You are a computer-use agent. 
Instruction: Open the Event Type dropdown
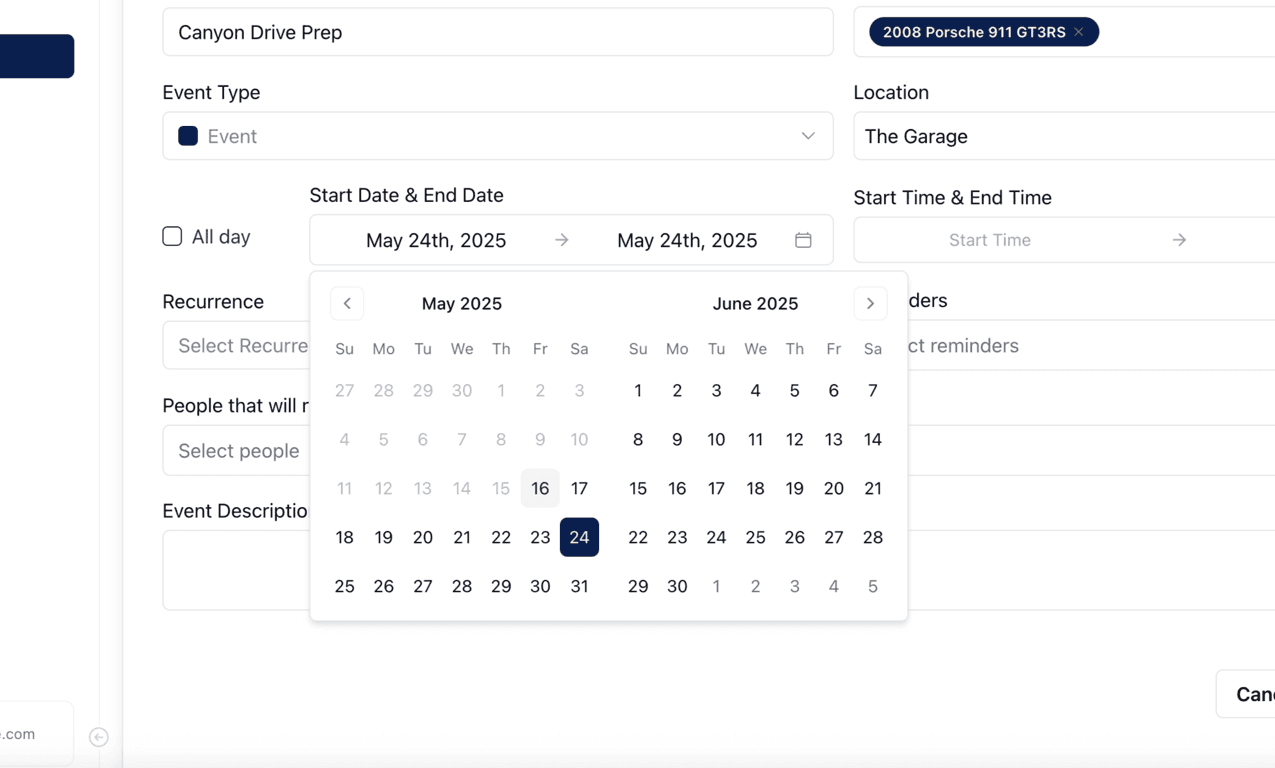pos(498,136)
